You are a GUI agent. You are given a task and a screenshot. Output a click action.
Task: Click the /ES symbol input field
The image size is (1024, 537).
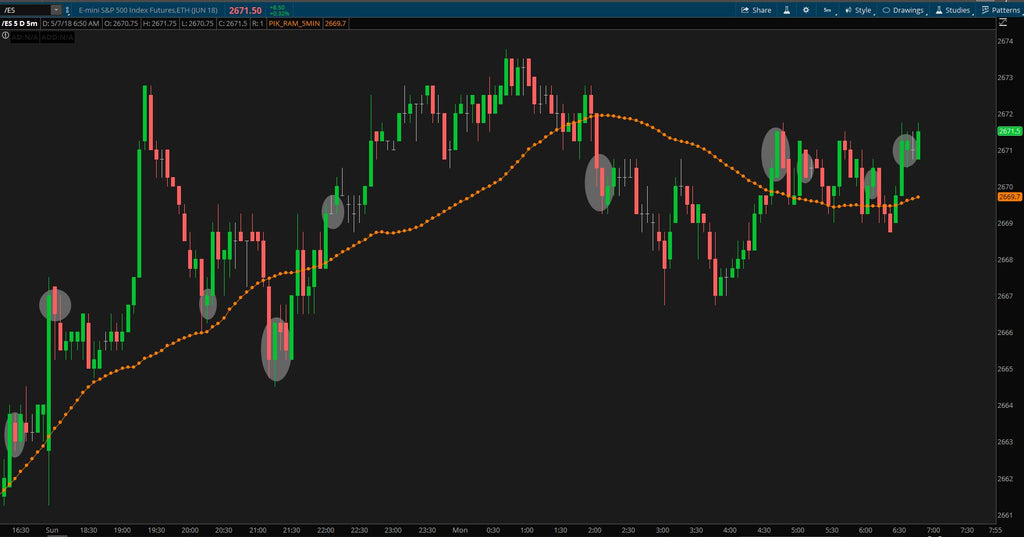(x=26, y=10)
